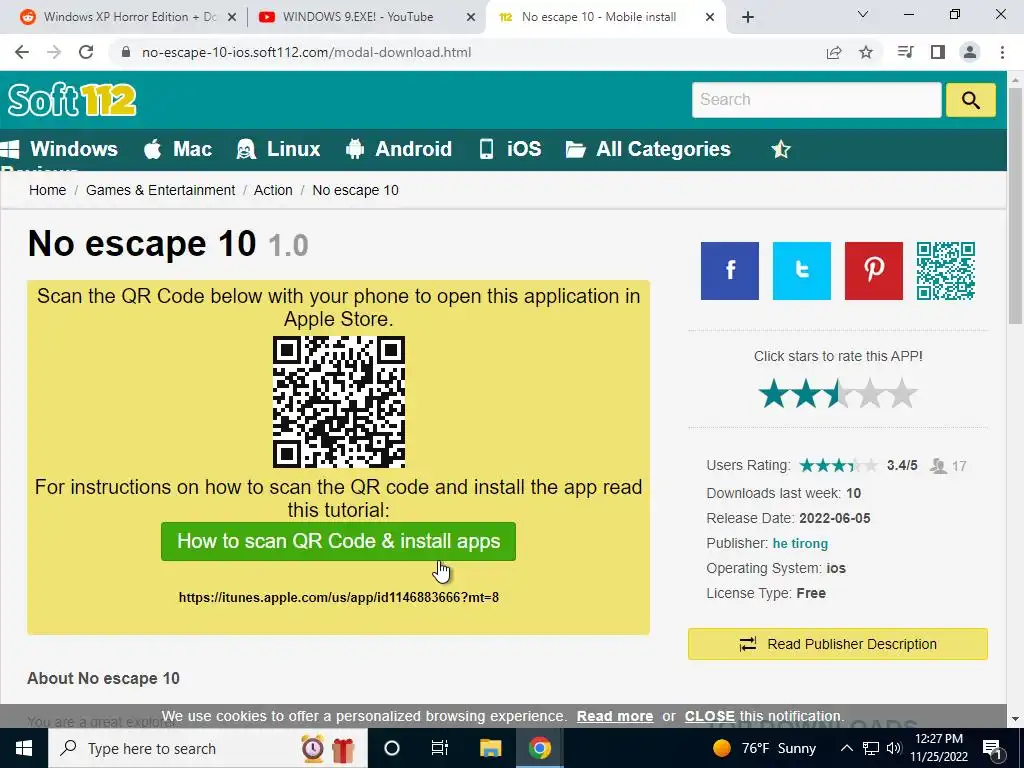The height and width of the screenshot is (768, 1024).
Task: Click the star icon after All Categories
Action: click(781, 150)
